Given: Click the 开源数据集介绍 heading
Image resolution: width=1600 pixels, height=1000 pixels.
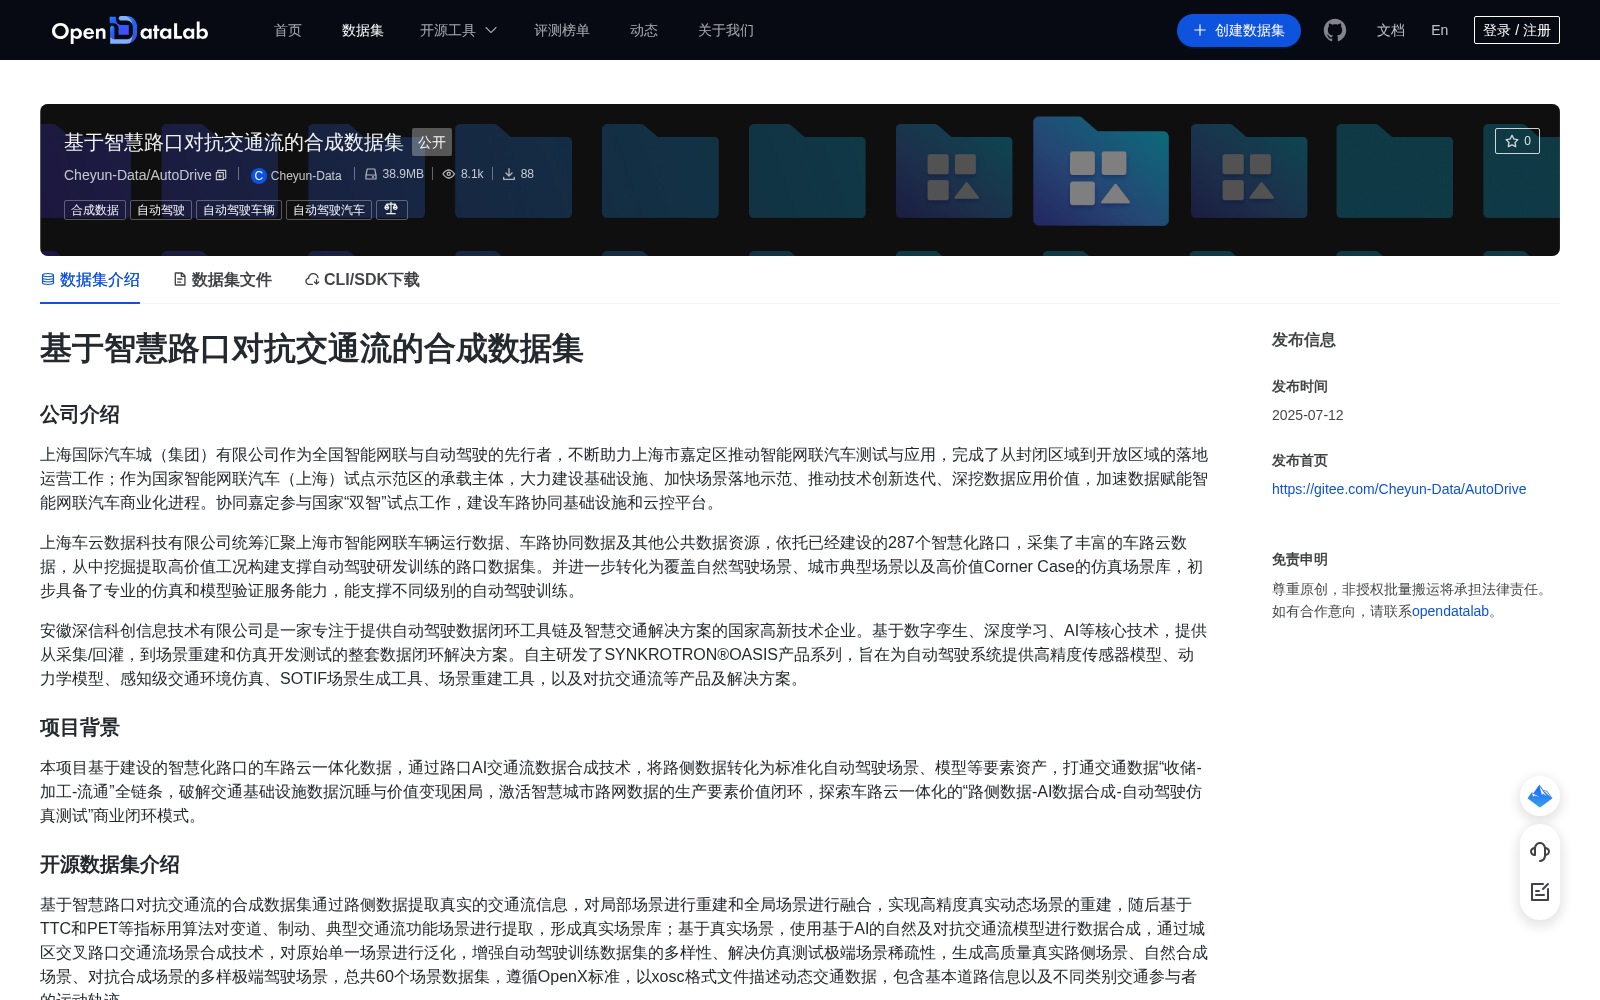Looking at the screenshot, I should click(110, 864).
